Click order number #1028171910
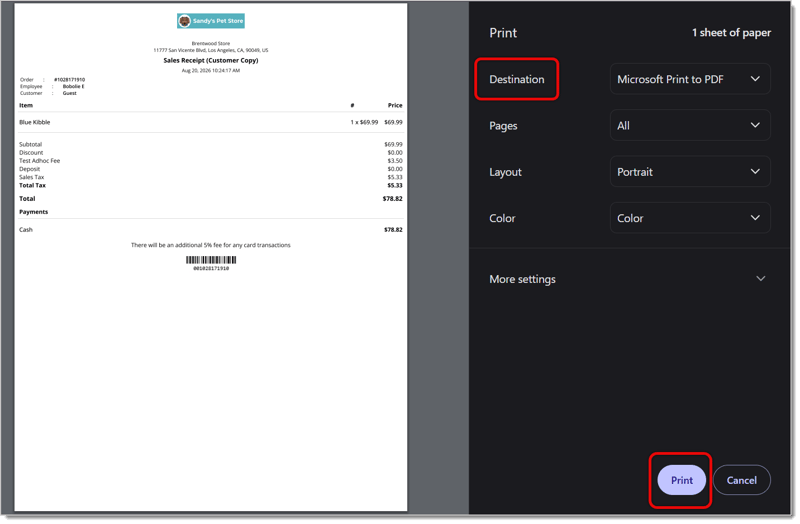 (70, 80)
